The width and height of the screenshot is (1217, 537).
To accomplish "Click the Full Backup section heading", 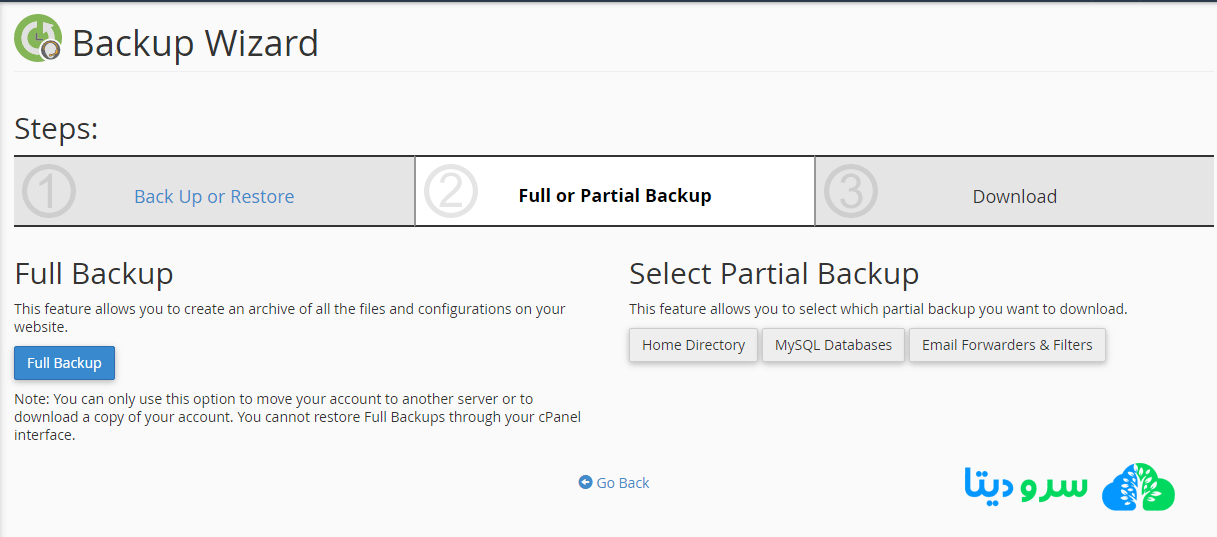I will [x=94, y=274].
